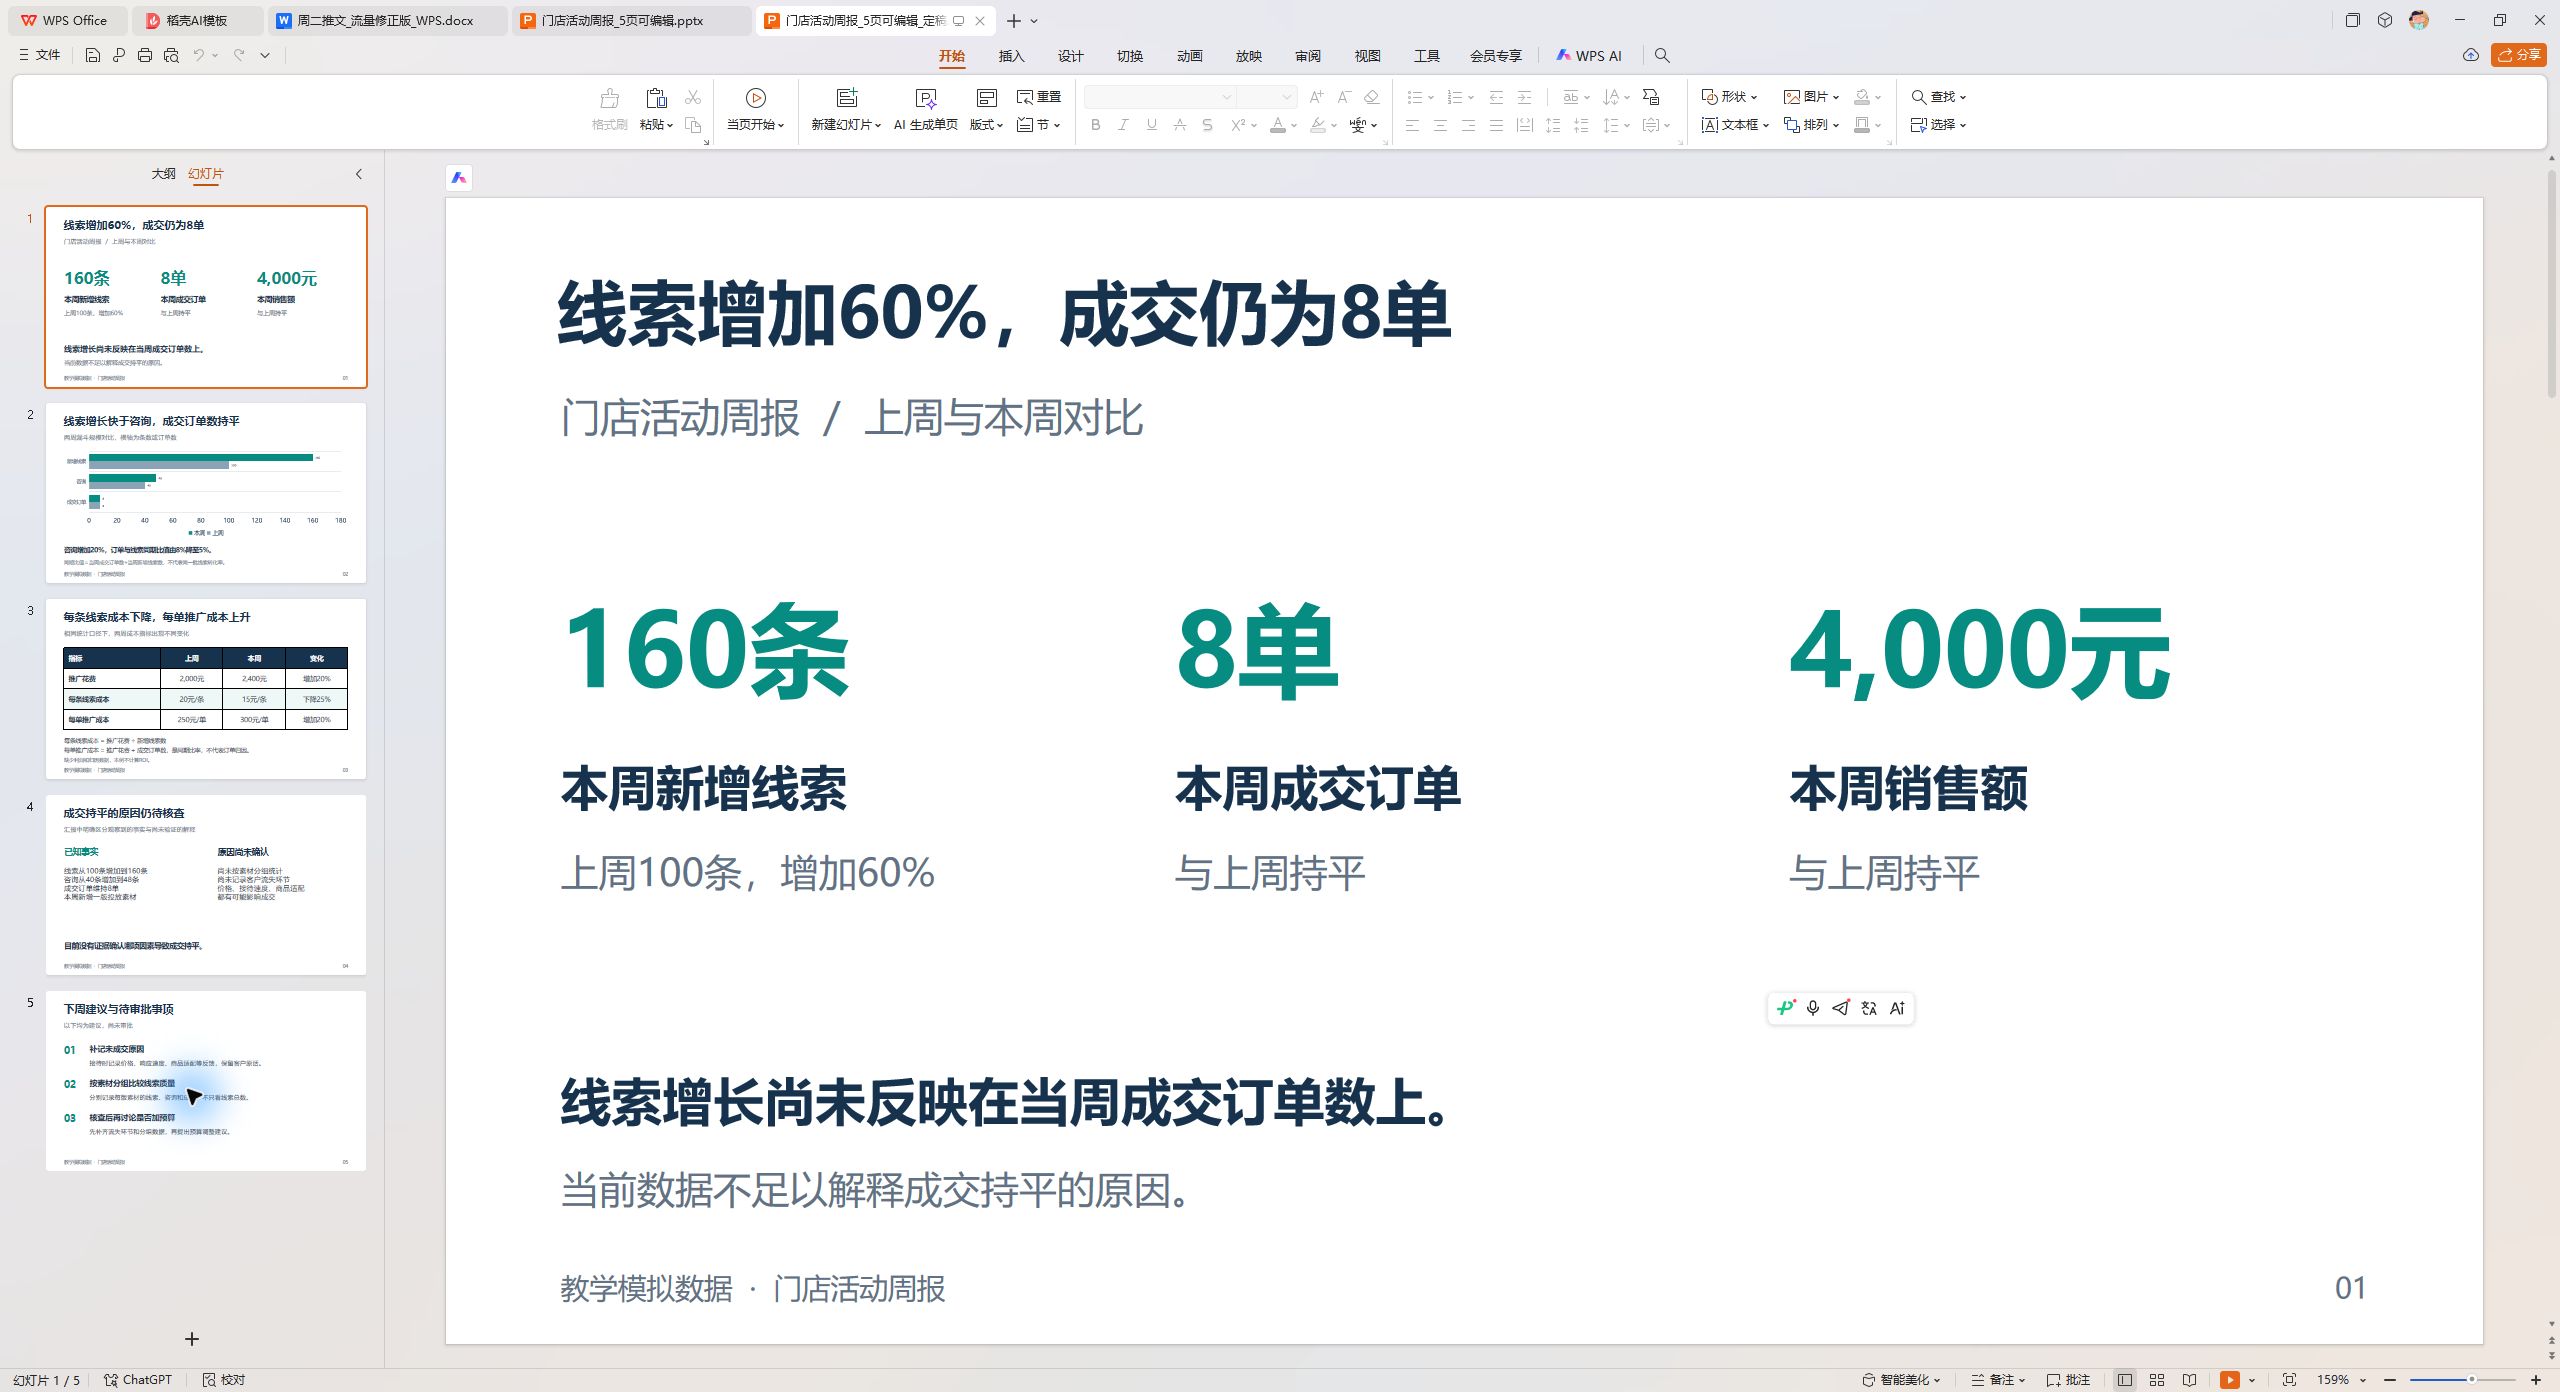Select slide 3 thumbnail with cost table
Screen dimensions: 2560x1392
tap(206, 689)
